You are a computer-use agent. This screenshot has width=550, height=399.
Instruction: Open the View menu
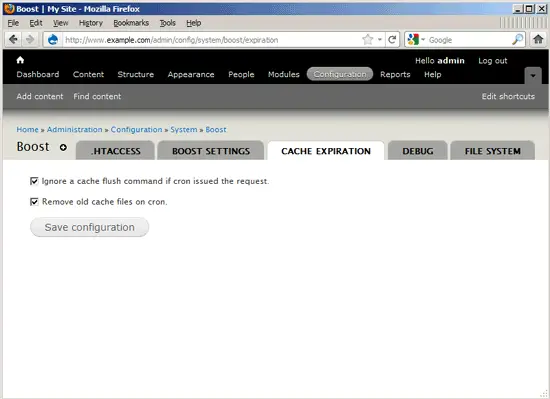click(x=61, y=23)
